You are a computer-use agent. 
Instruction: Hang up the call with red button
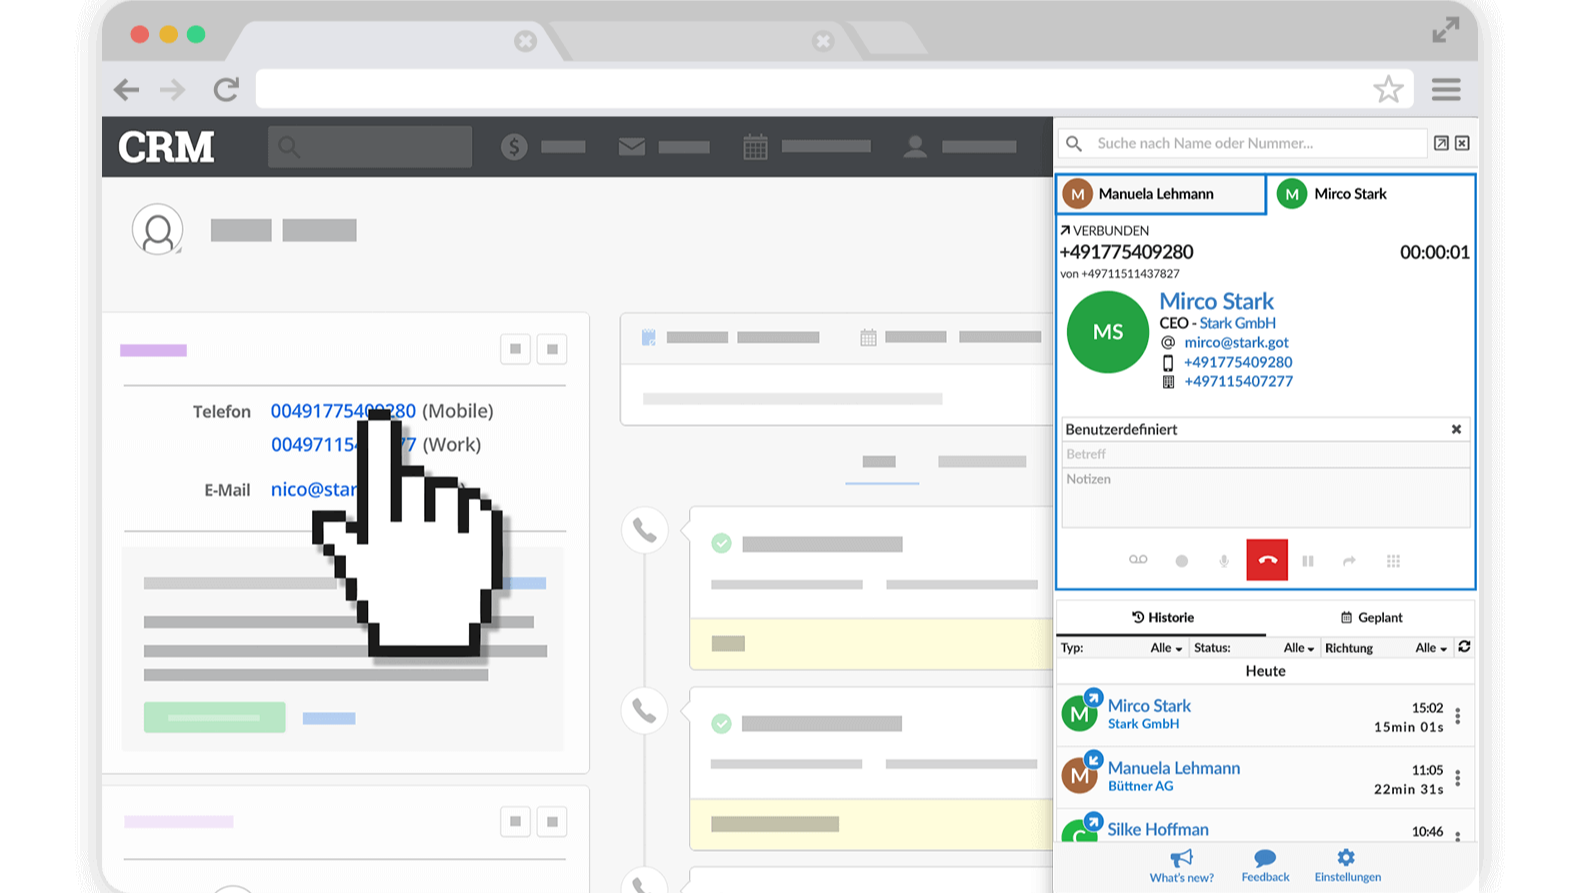[x=1266, y=560]
